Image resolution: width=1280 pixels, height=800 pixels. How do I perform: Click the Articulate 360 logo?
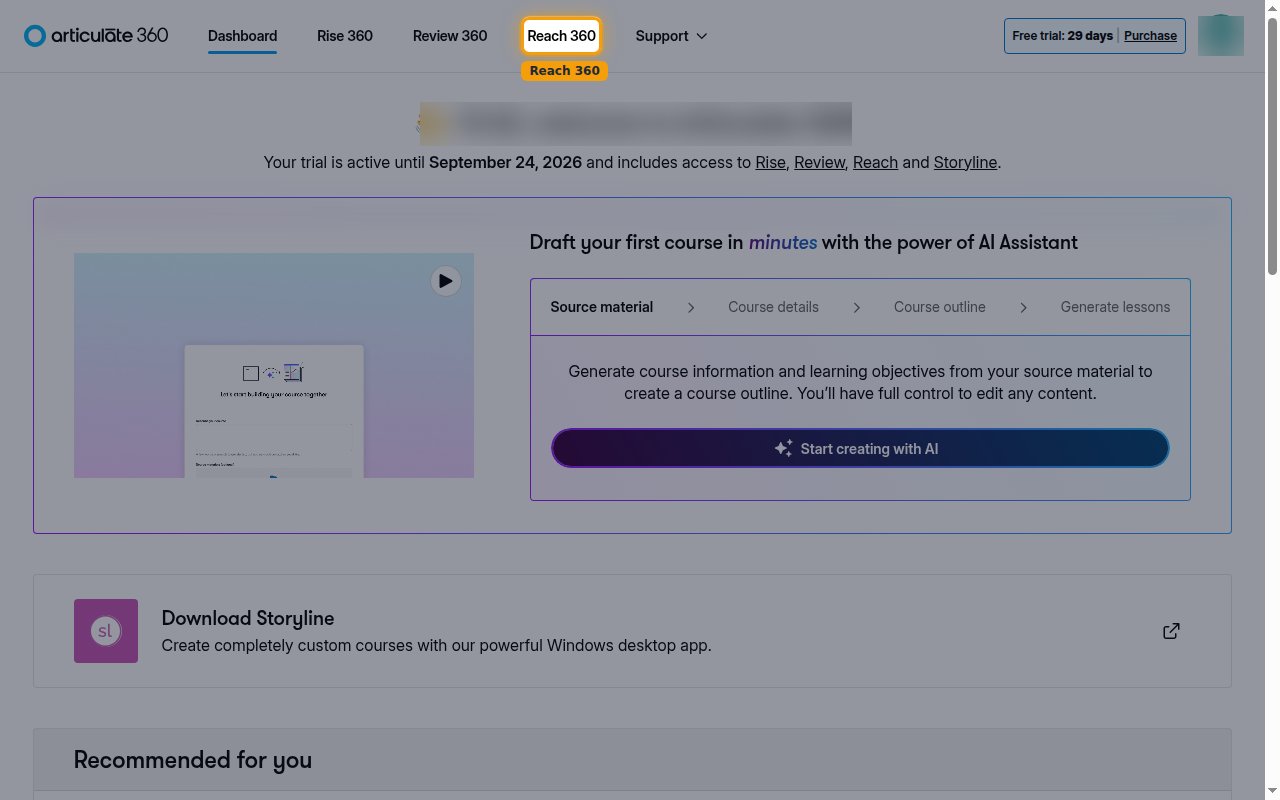click(x=96, y=36)
